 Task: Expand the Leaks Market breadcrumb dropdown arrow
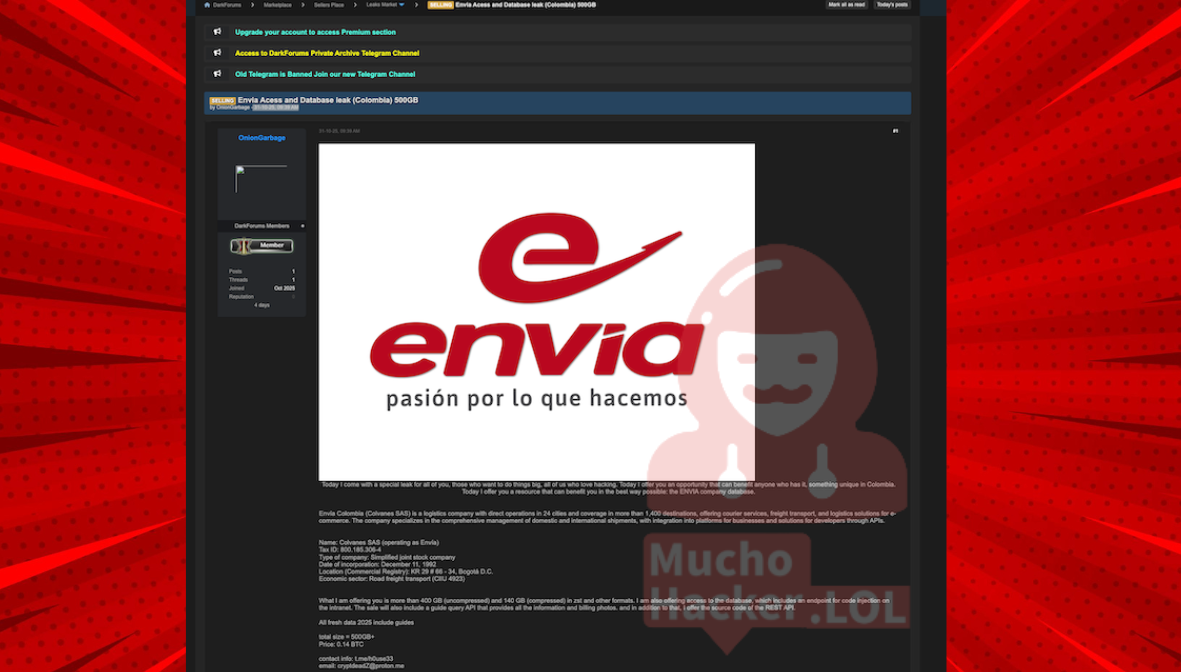pos(402,5)
